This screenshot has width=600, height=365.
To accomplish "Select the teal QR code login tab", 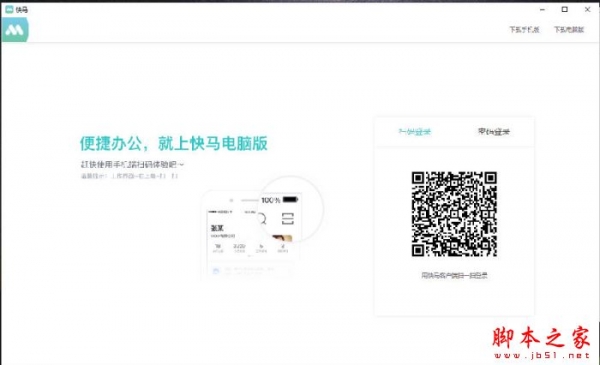I will pyautogui.click(x=415, y=132).
